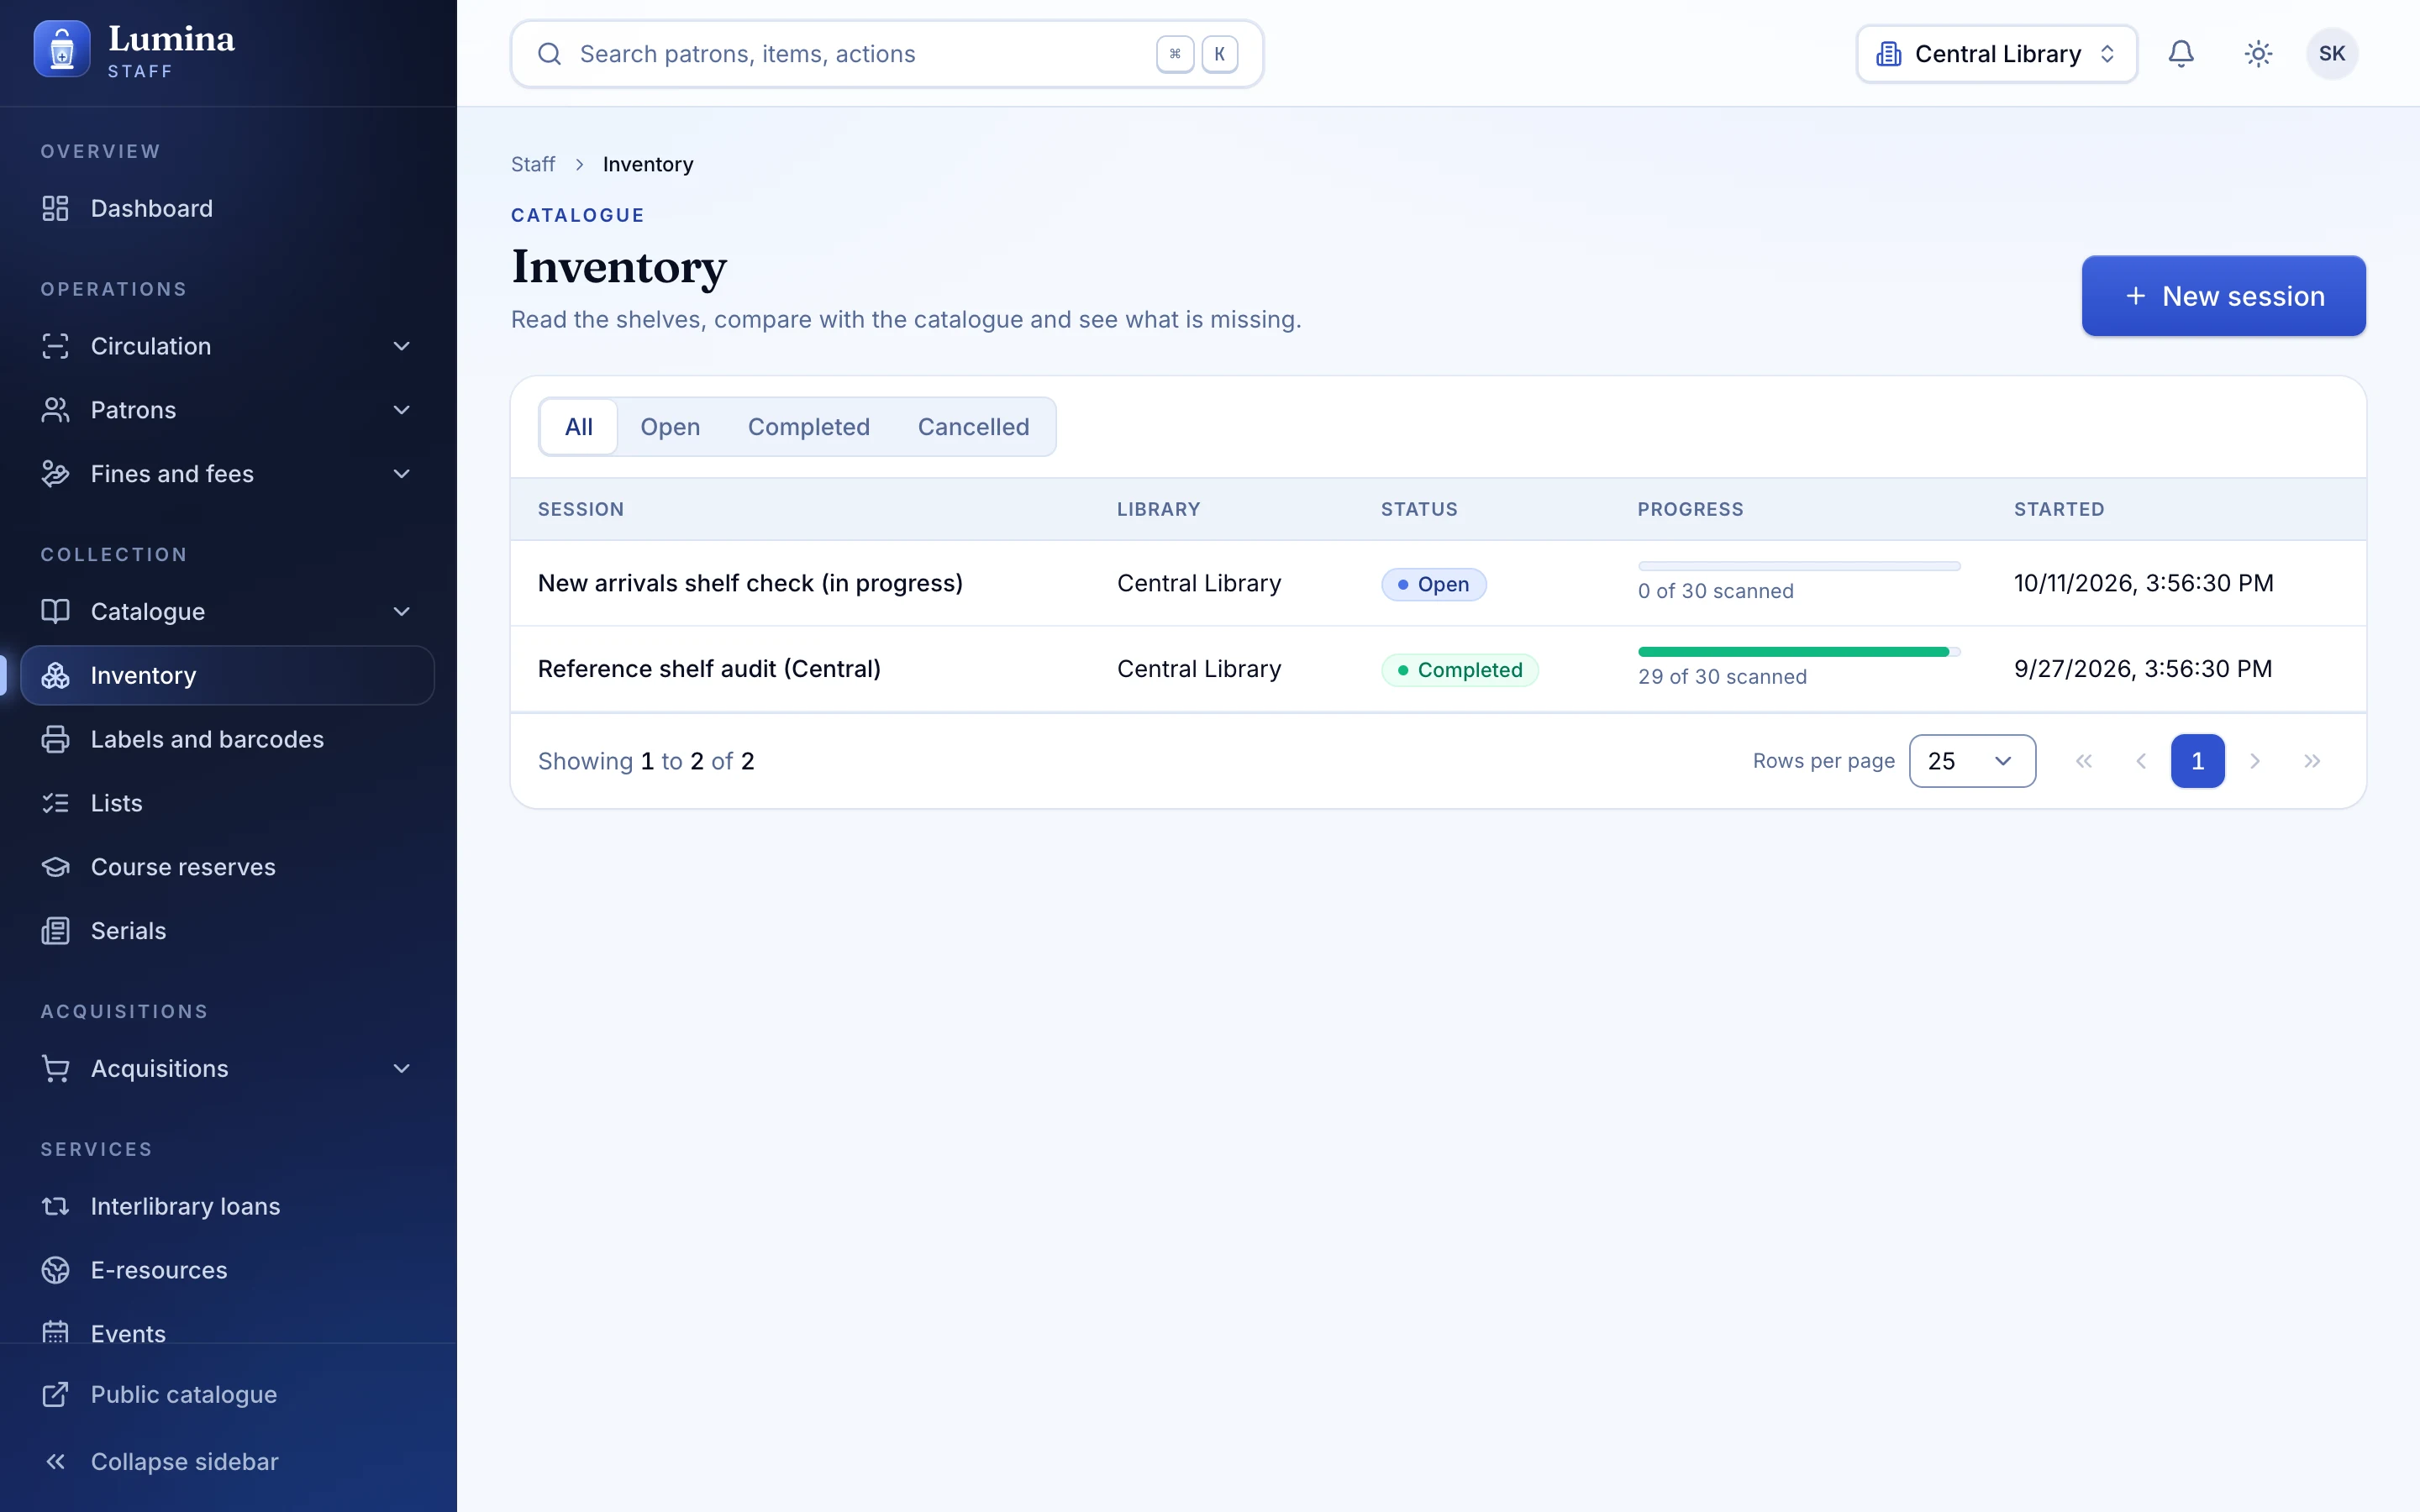Viewport: 2420px width, 1512px height.
Task: Select page 1 in pagination
Action: (2197, 761)
